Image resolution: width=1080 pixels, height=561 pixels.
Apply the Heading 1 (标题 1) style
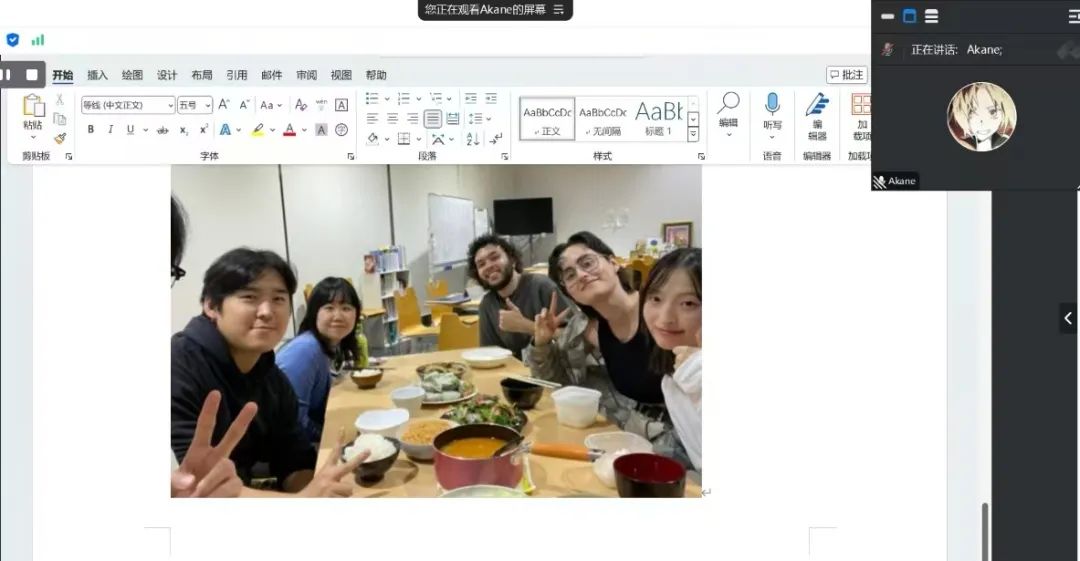(x=658, y=118)
